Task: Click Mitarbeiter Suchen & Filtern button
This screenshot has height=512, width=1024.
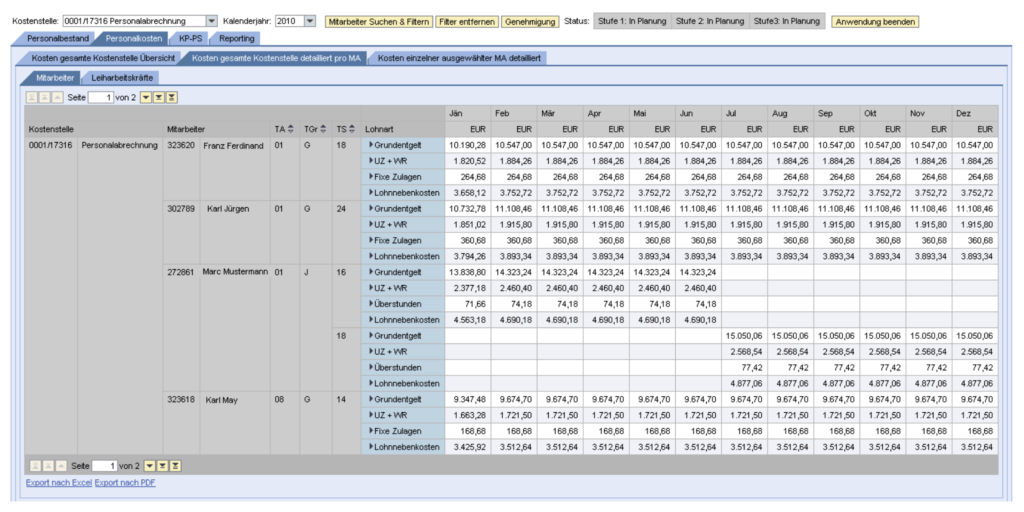Action: click(379, 22)
